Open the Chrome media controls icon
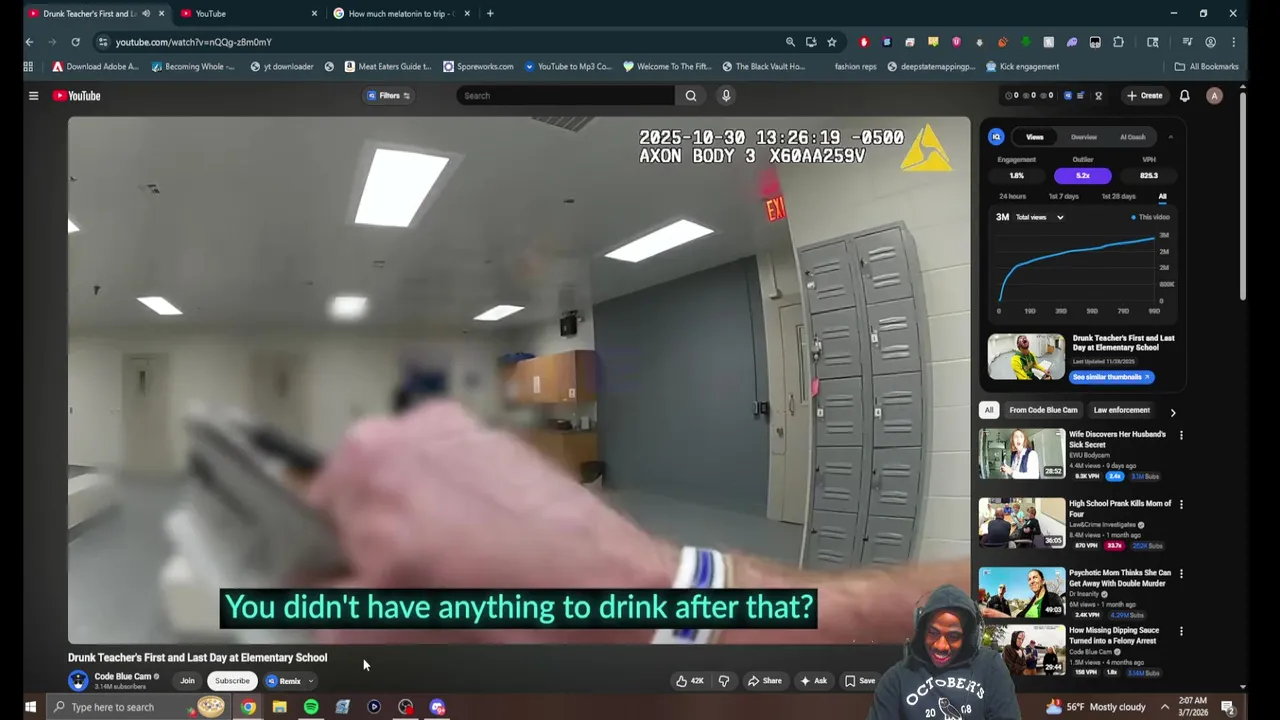 [x=1187, y=42]
